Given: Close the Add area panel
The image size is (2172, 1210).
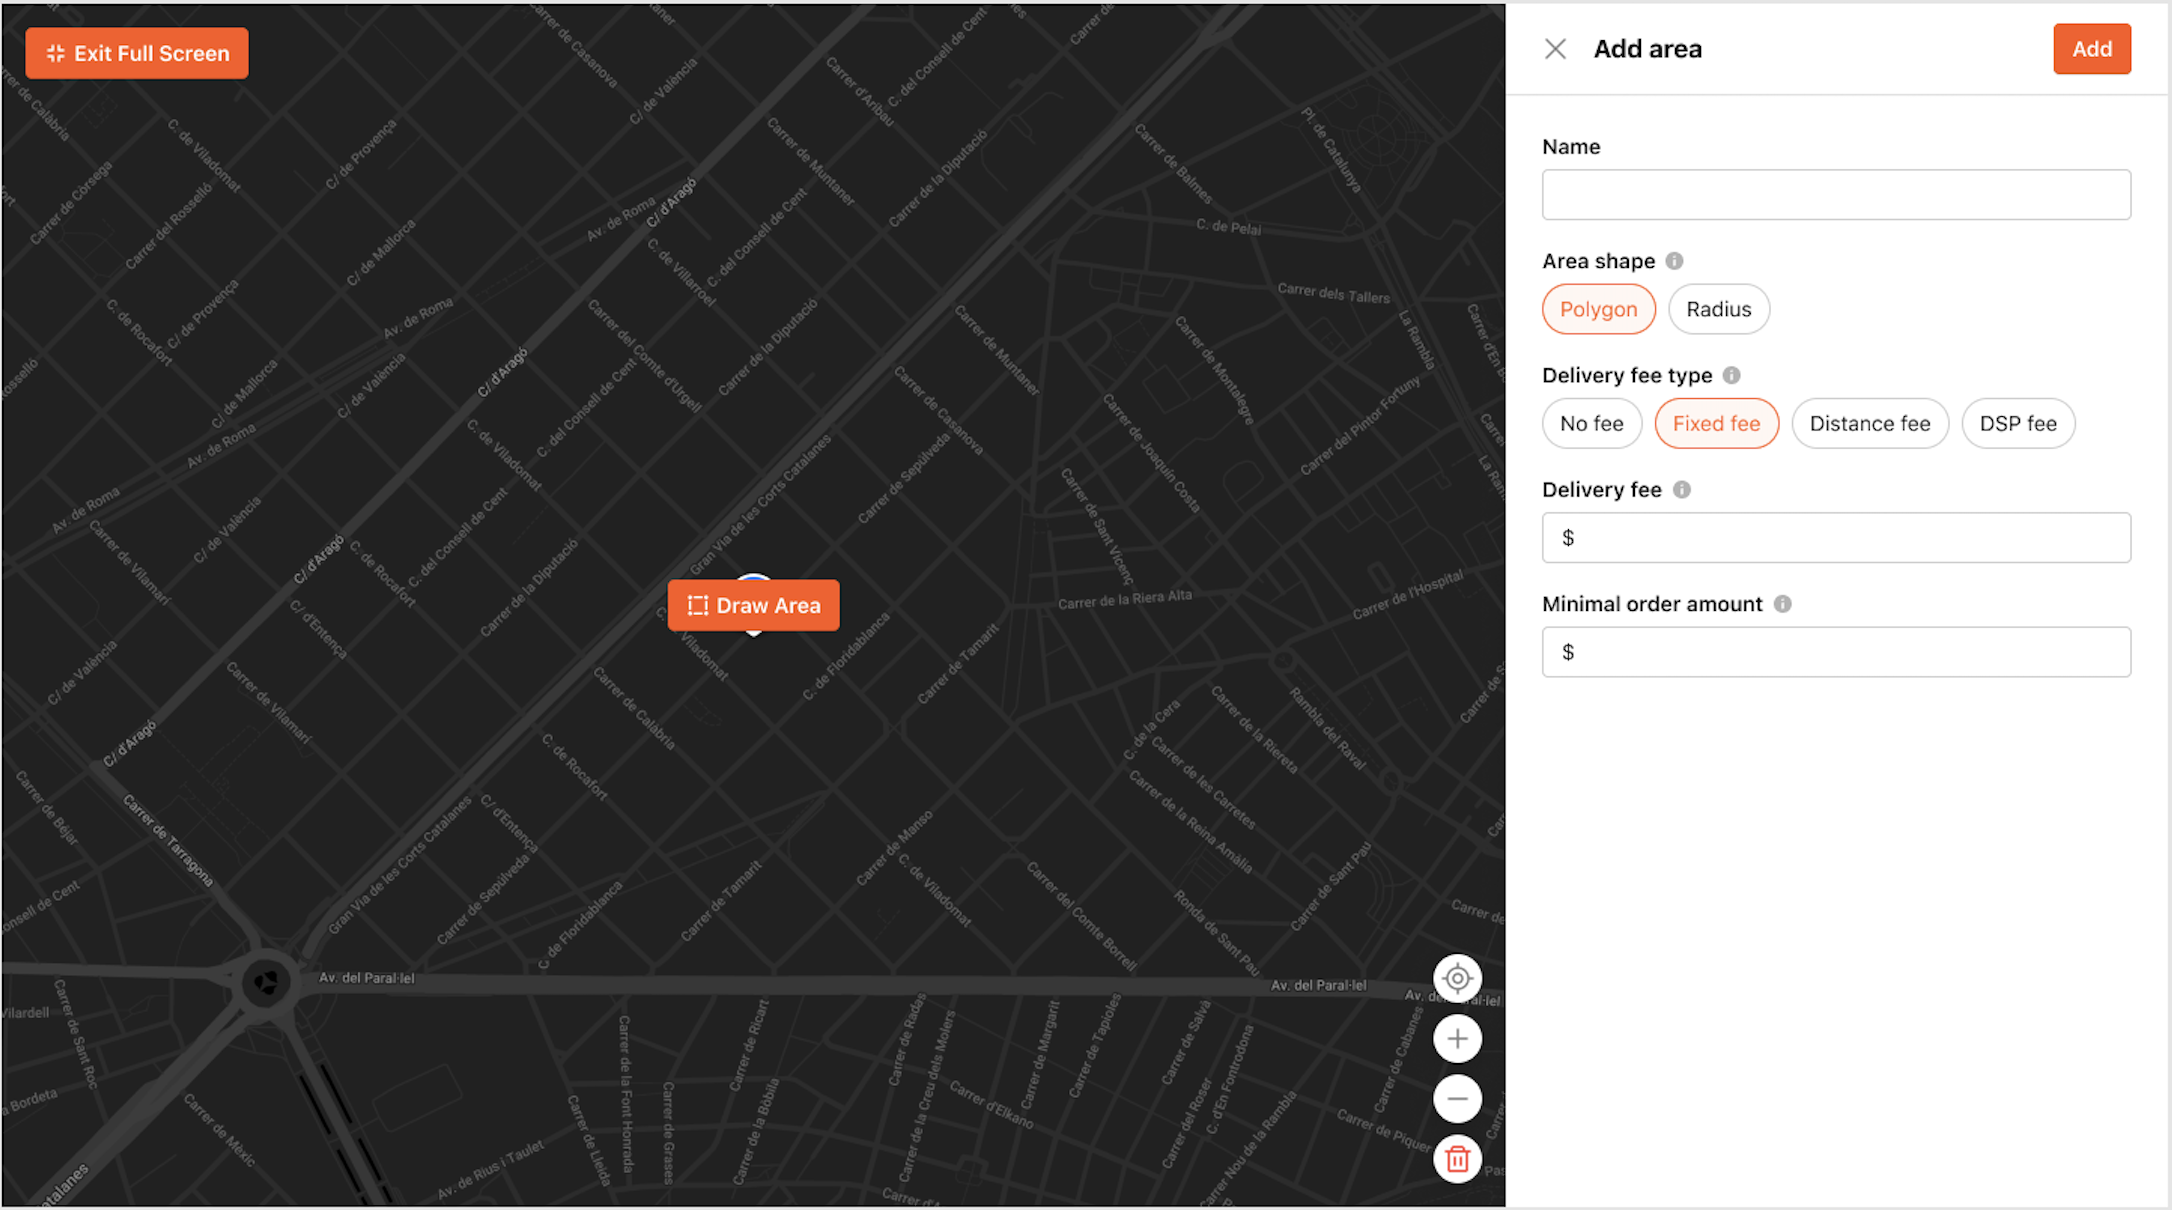Looking at the screenshot, I should (1555, 49).
